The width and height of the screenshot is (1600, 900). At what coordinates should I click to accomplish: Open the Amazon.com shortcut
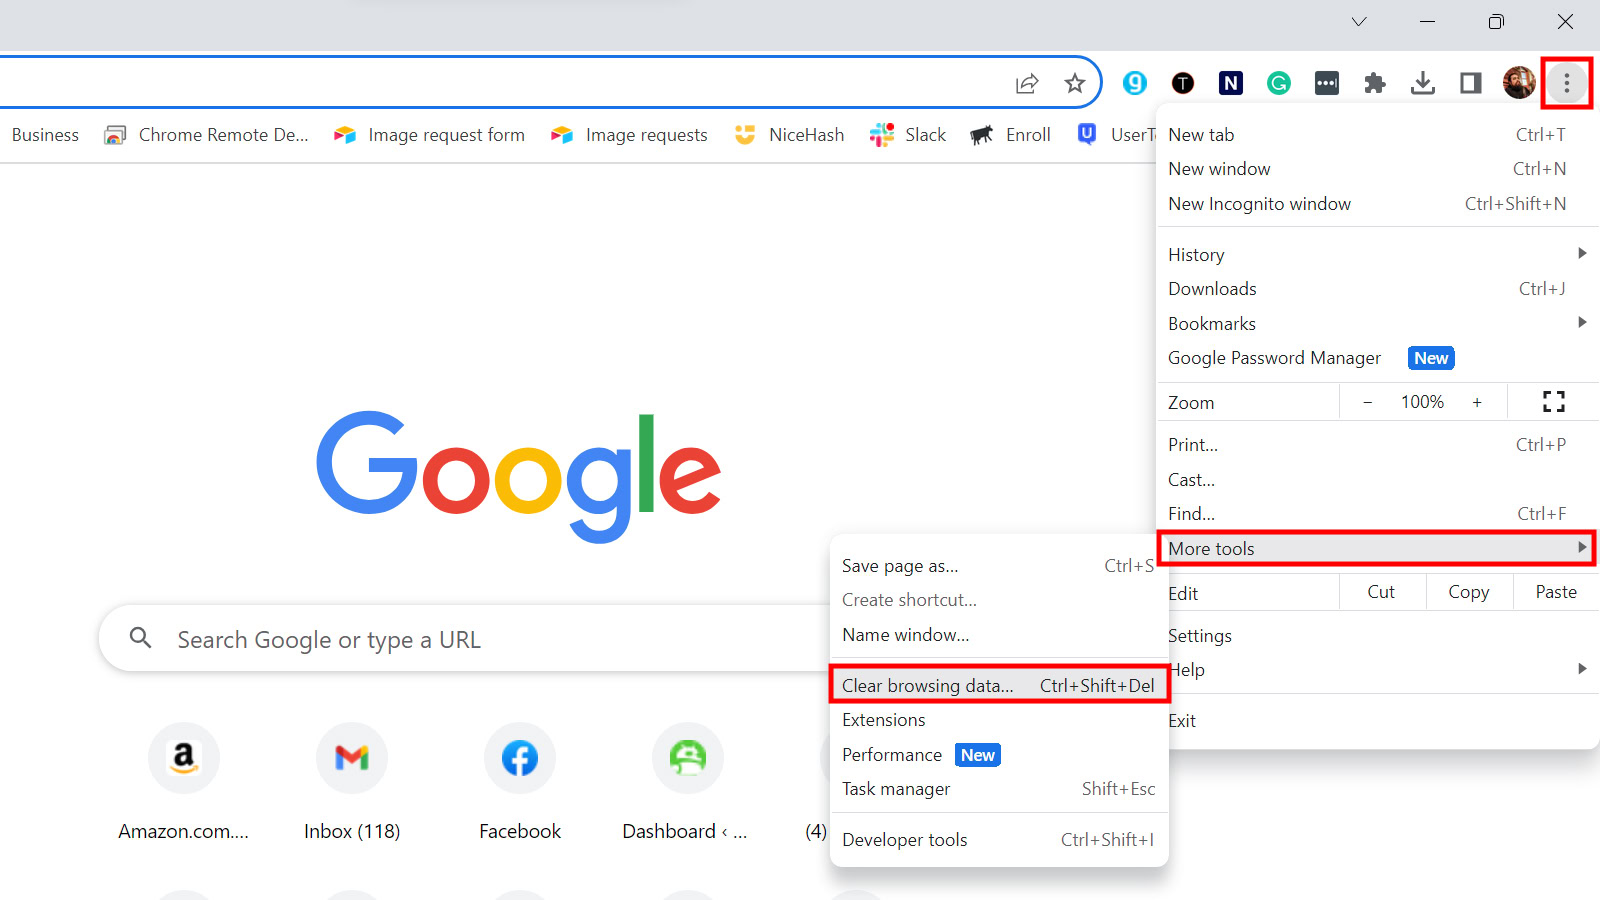pos(184,782)
